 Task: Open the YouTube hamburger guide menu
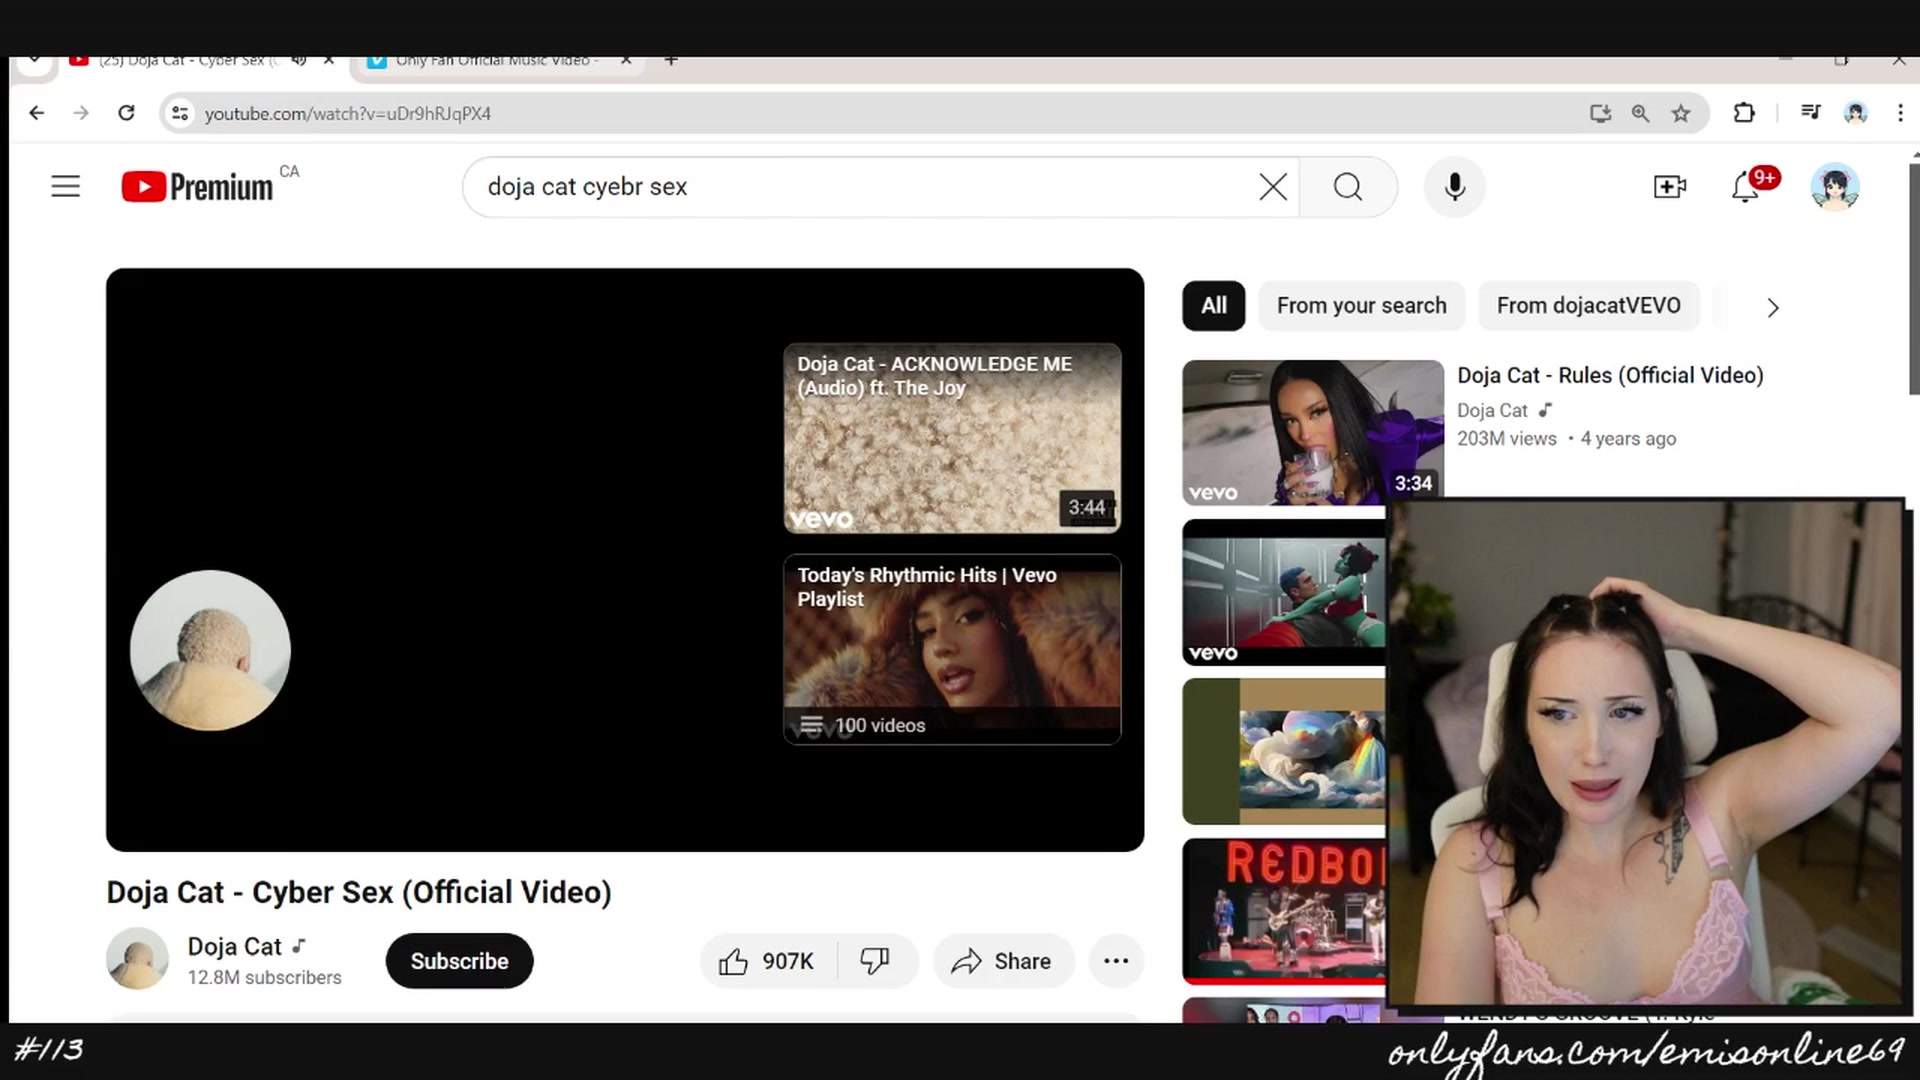tap(66, 186)
